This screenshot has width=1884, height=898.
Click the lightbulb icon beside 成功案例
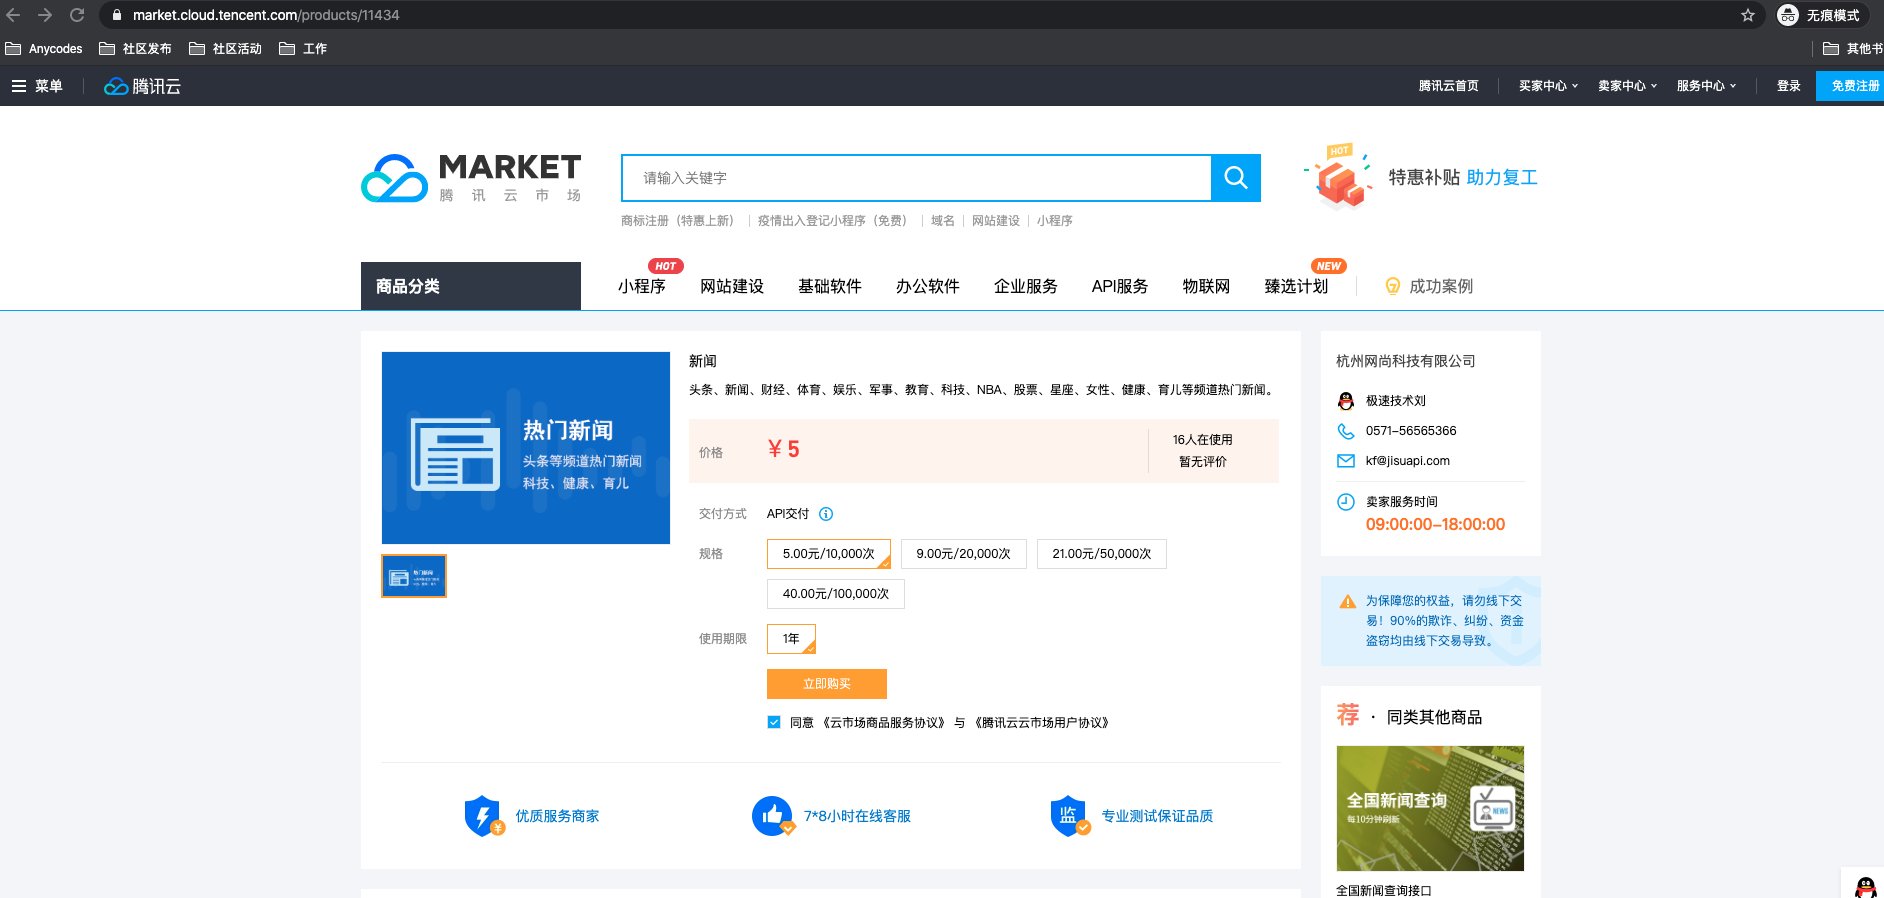[1392, 287]
